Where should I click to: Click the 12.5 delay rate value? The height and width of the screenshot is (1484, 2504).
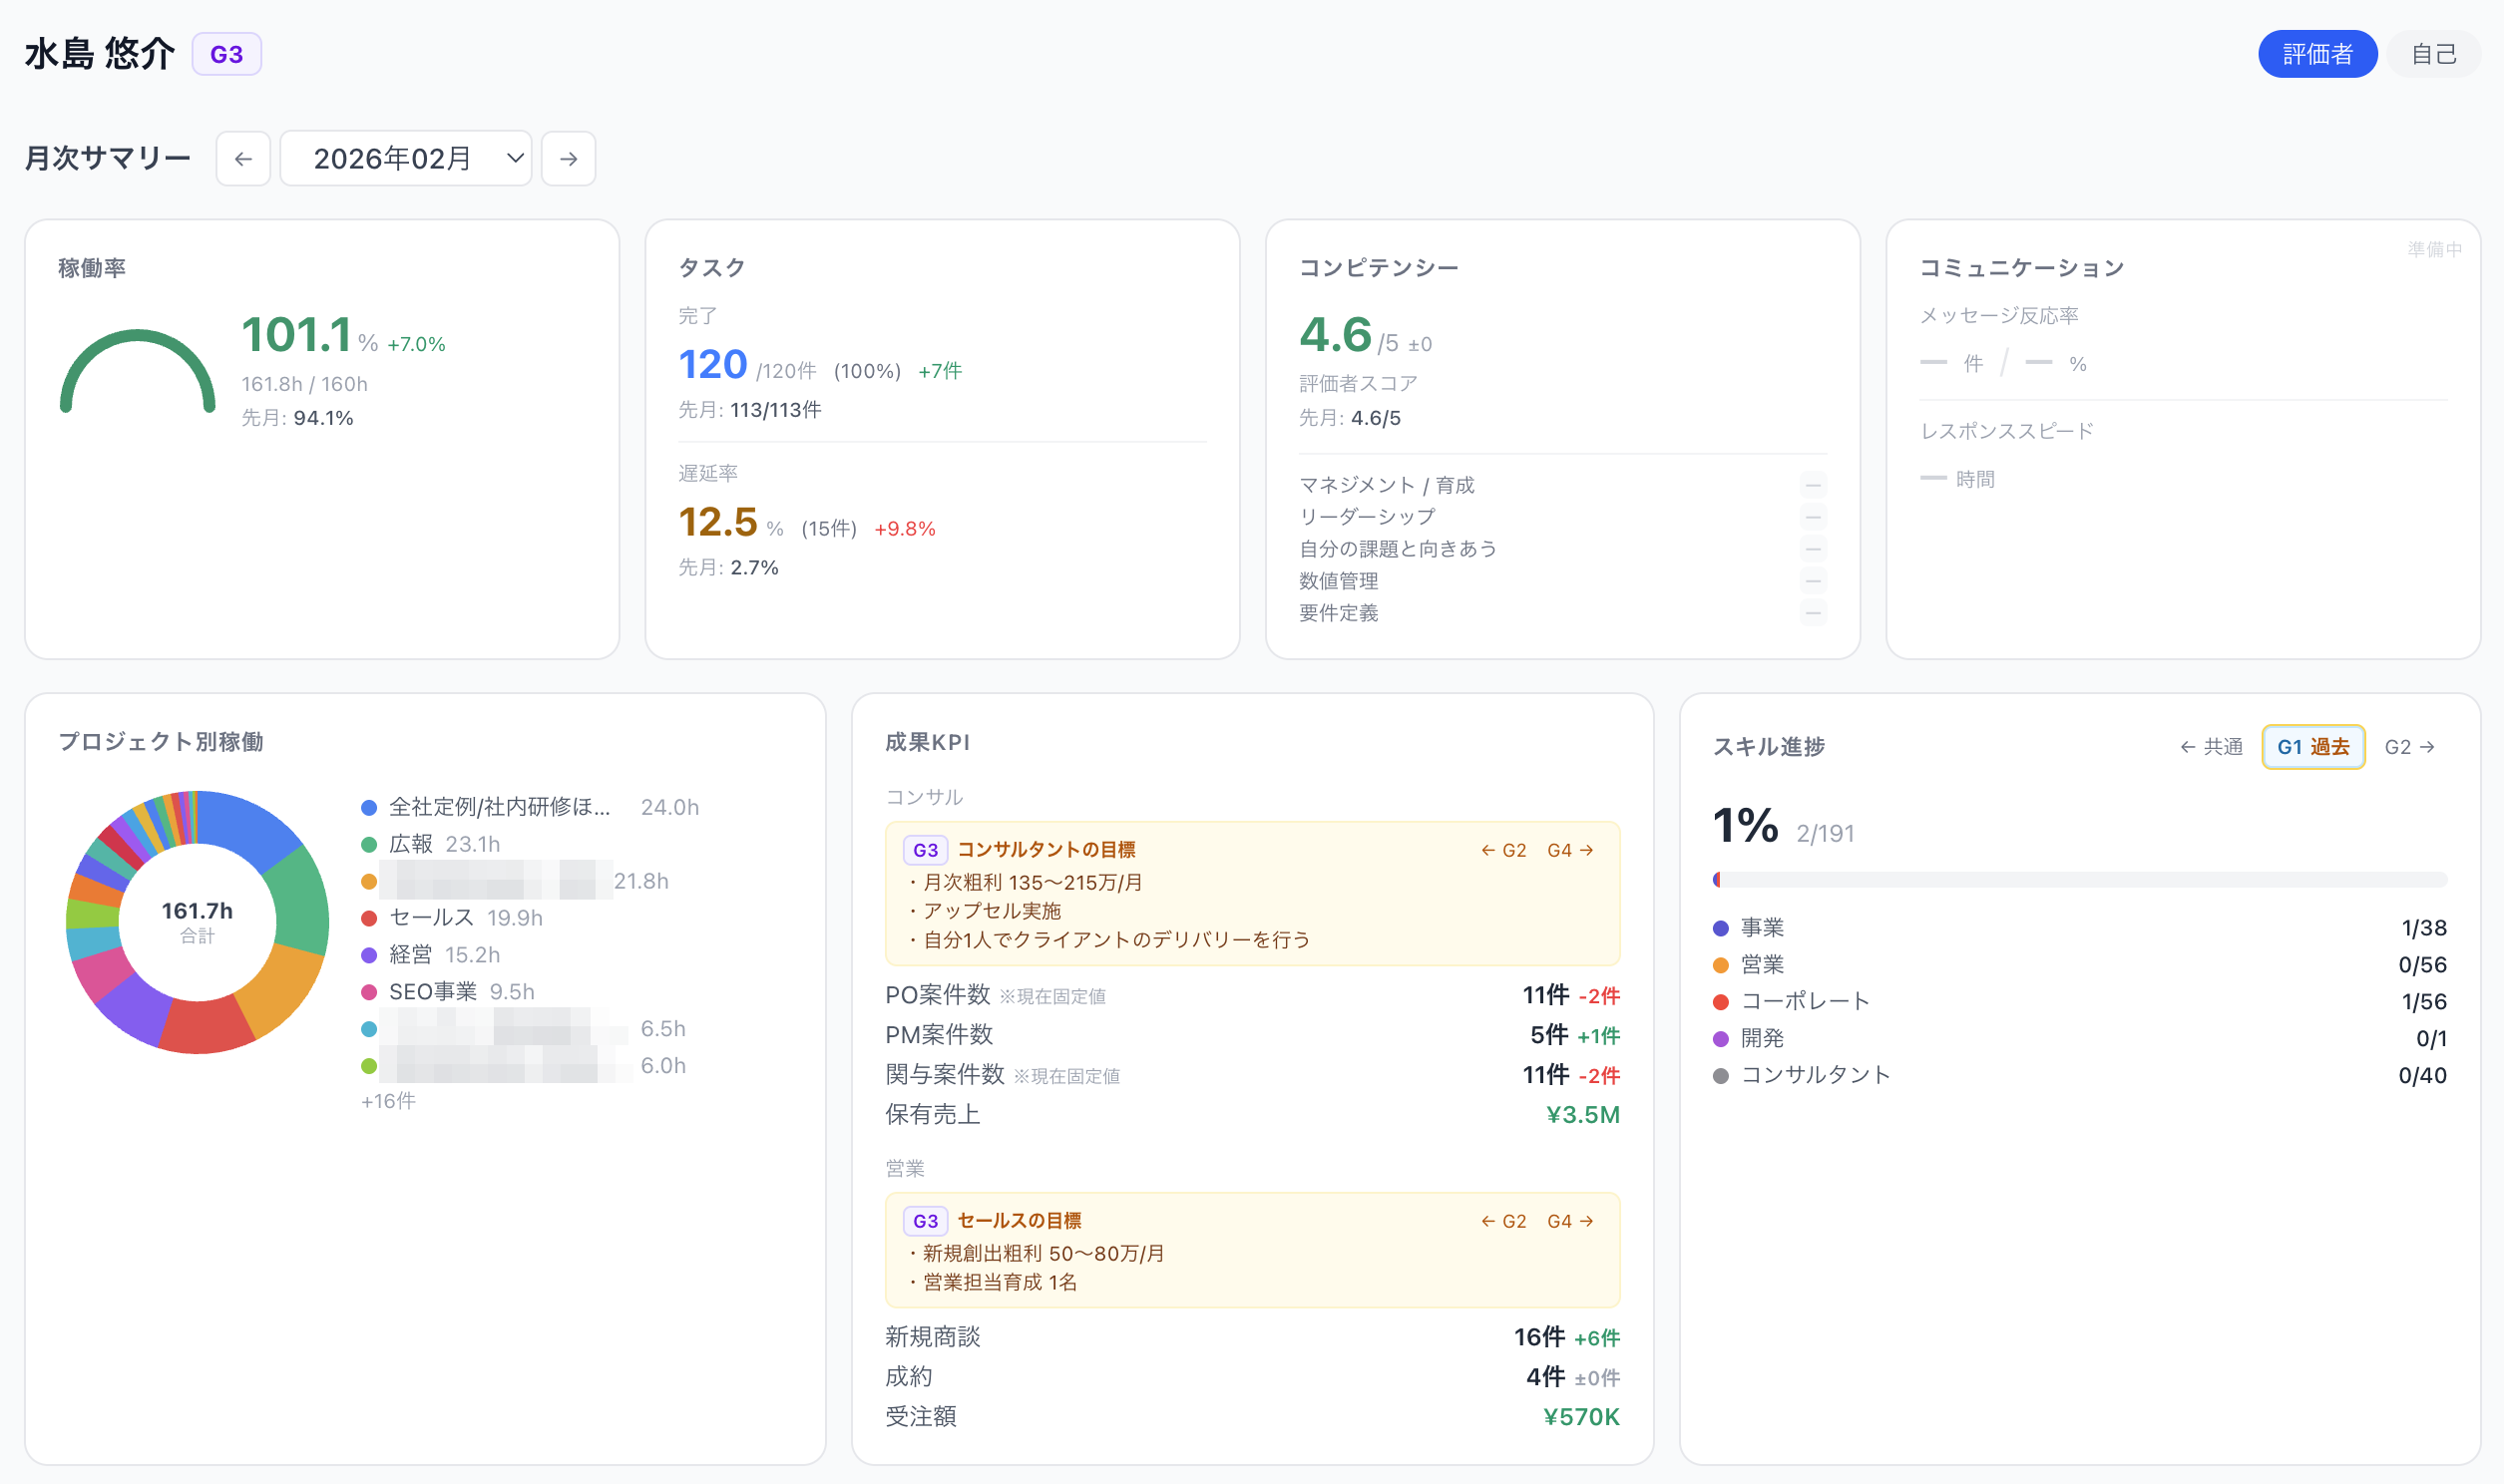coord(718,522)
